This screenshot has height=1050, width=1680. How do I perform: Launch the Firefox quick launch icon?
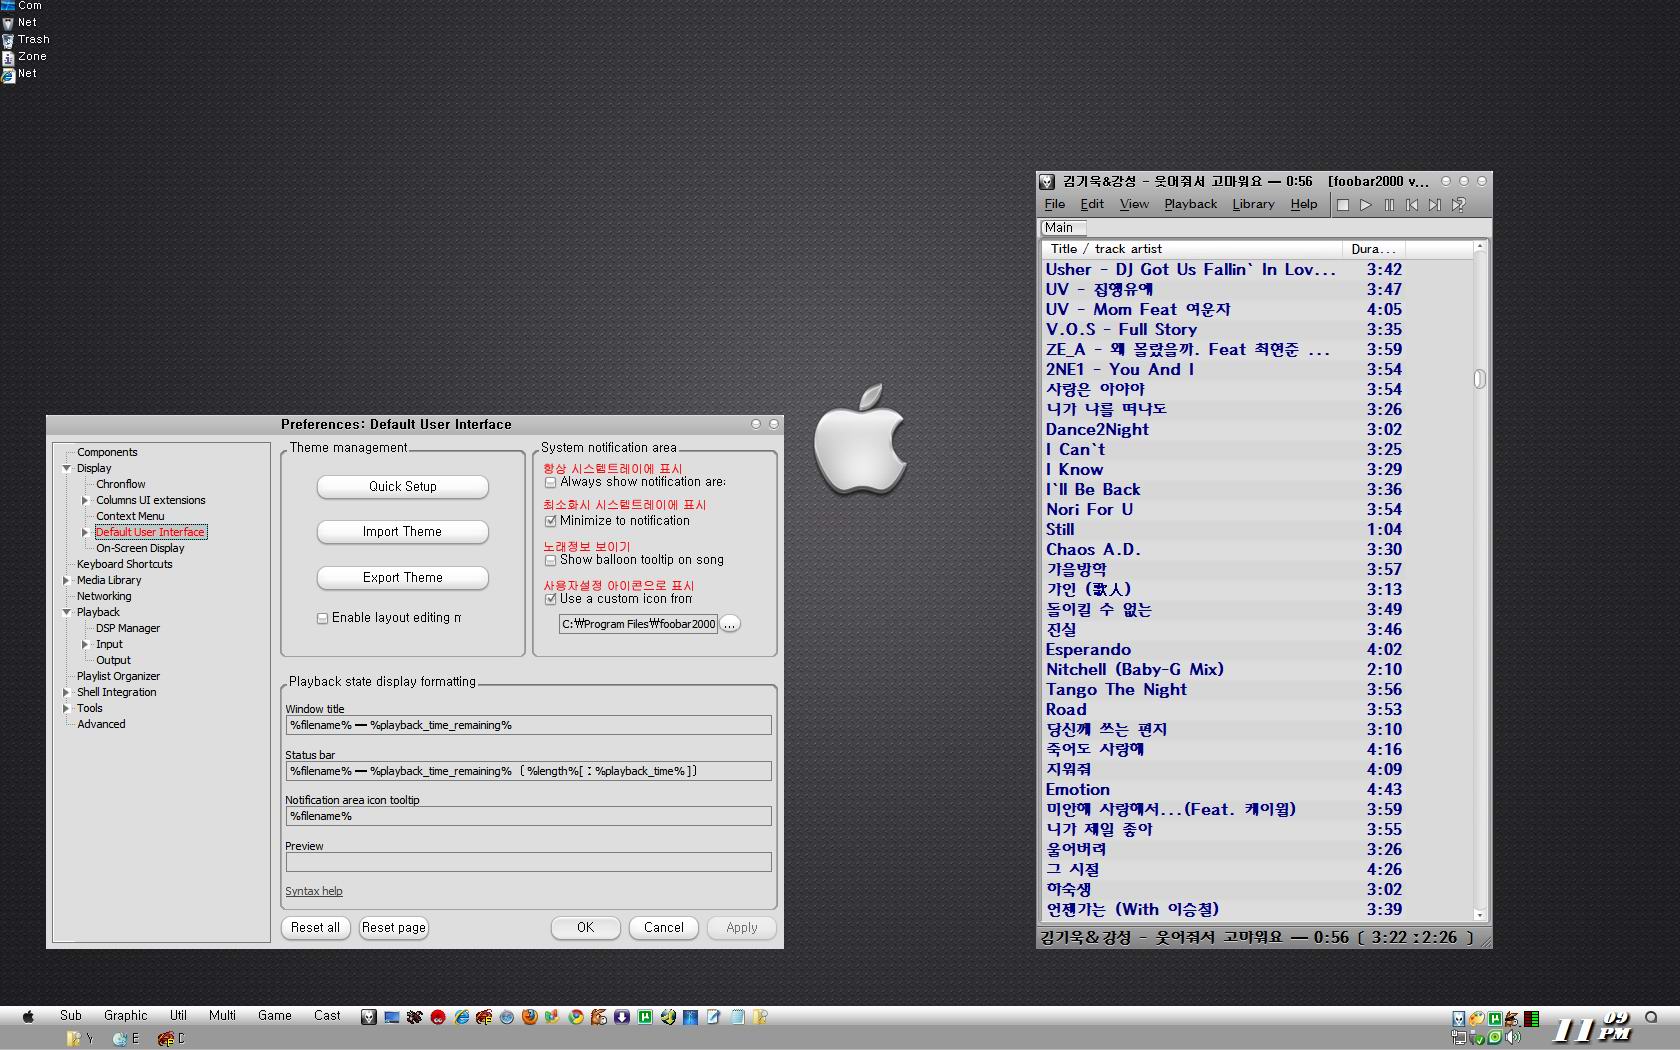(530, 1017)
